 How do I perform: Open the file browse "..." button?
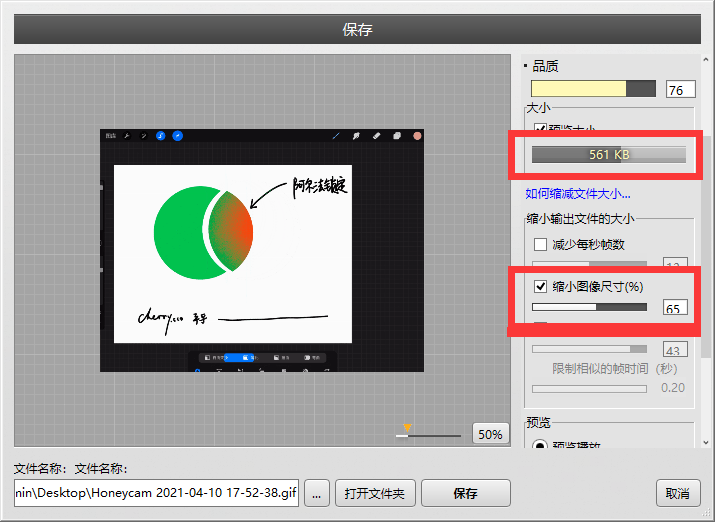coord(317,493)
